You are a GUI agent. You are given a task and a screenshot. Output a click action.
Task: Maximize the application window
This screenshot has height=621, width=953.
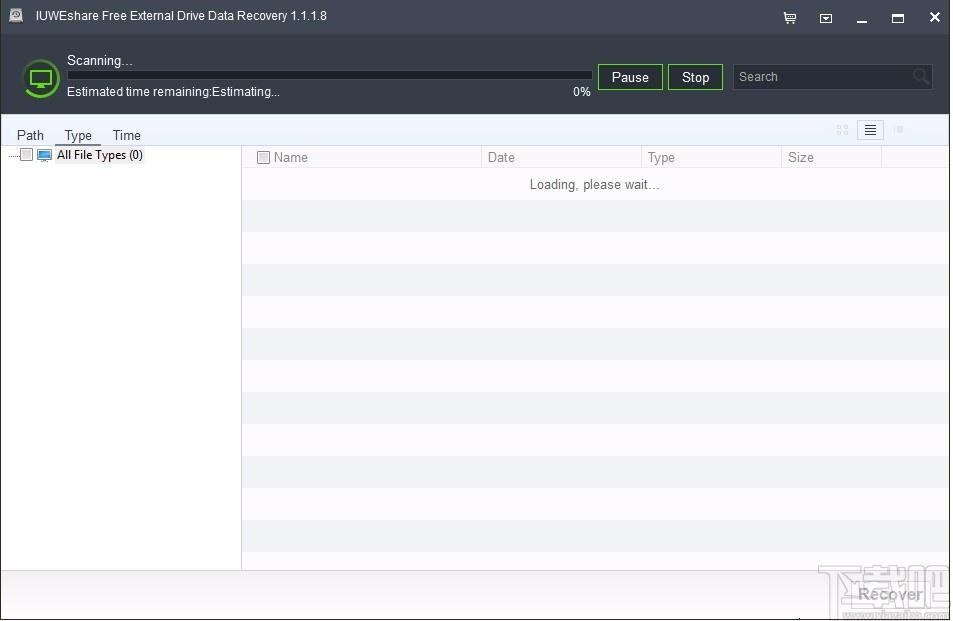tap(898, 18)
